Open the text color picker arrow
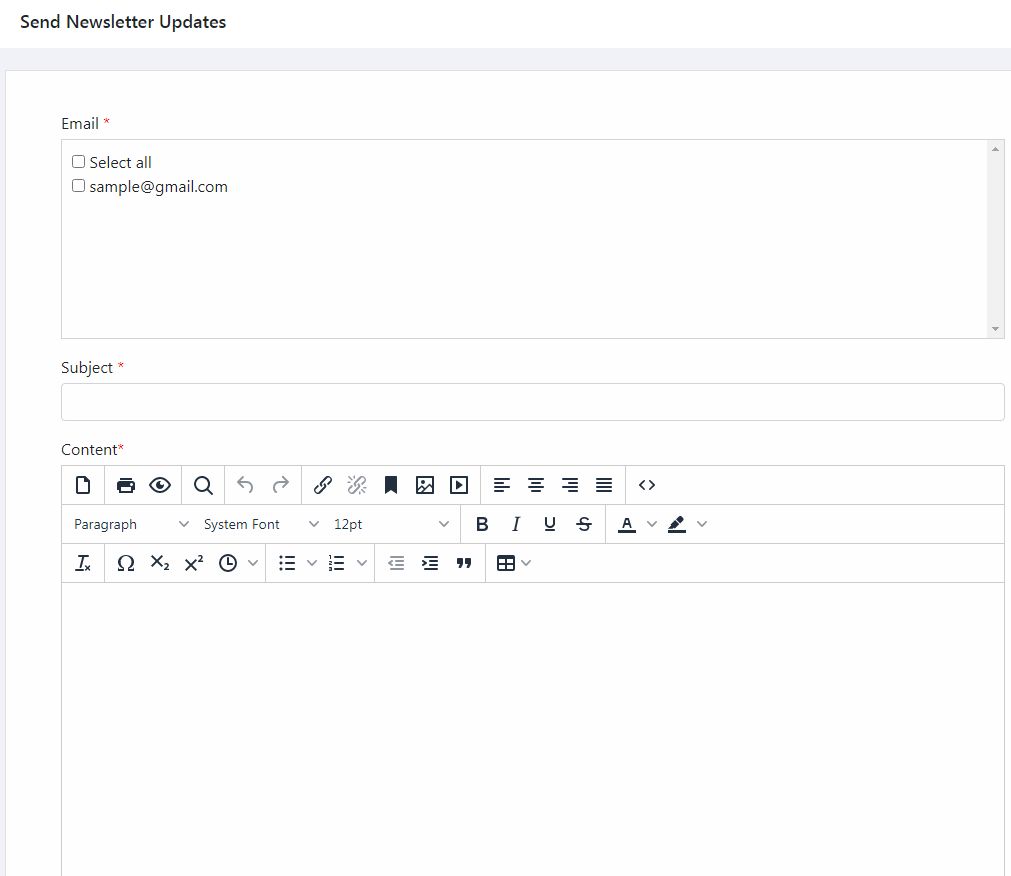The width and height of the screenshot is (1011, 876). (x=652, y=524)
